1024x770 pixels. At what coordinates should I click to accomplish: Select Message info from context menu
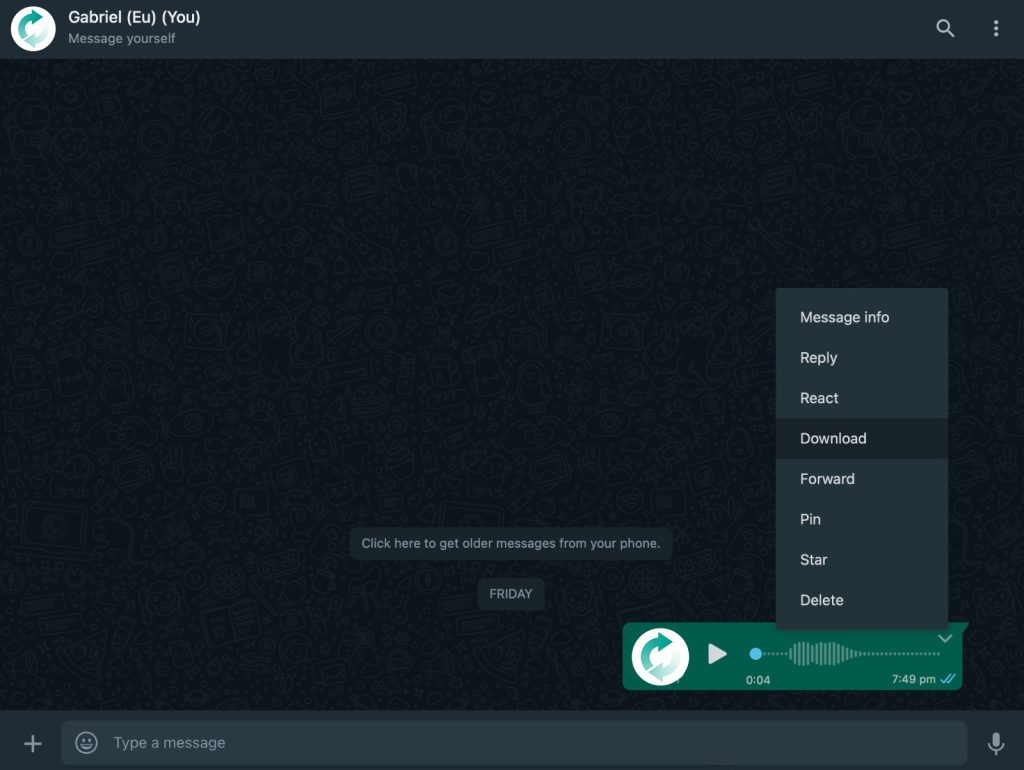[x=861, y=317]
